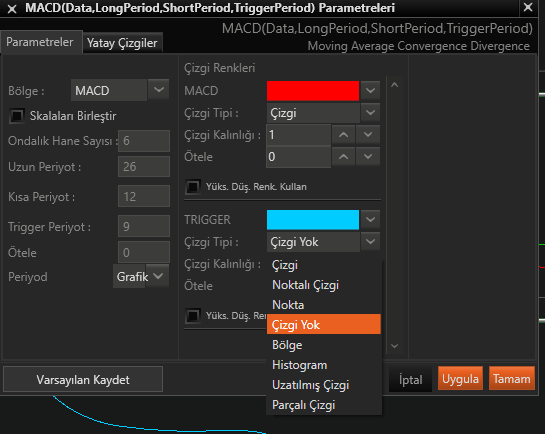Close the parameters dialog with top-right X
Viewport: 545px width, 434px height.
(x=528, y=7)
